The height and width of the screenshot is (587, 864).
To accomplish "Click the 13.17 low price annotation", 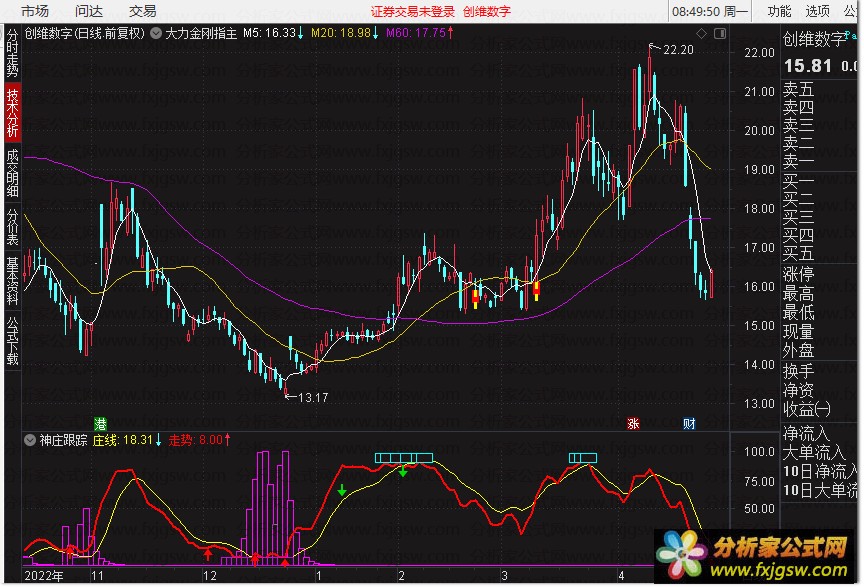I will point(313,398).
